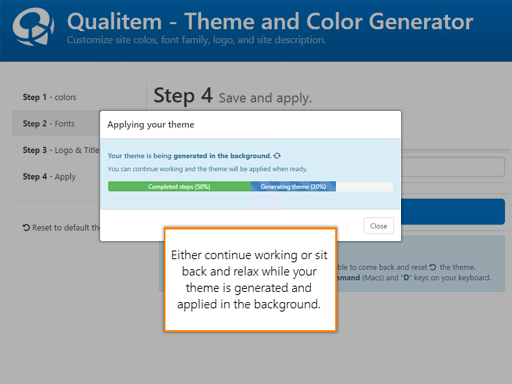Click the 'Customize site colos' subtitle text
This screenshot has height=384, width=512.
tap(196, 40)
